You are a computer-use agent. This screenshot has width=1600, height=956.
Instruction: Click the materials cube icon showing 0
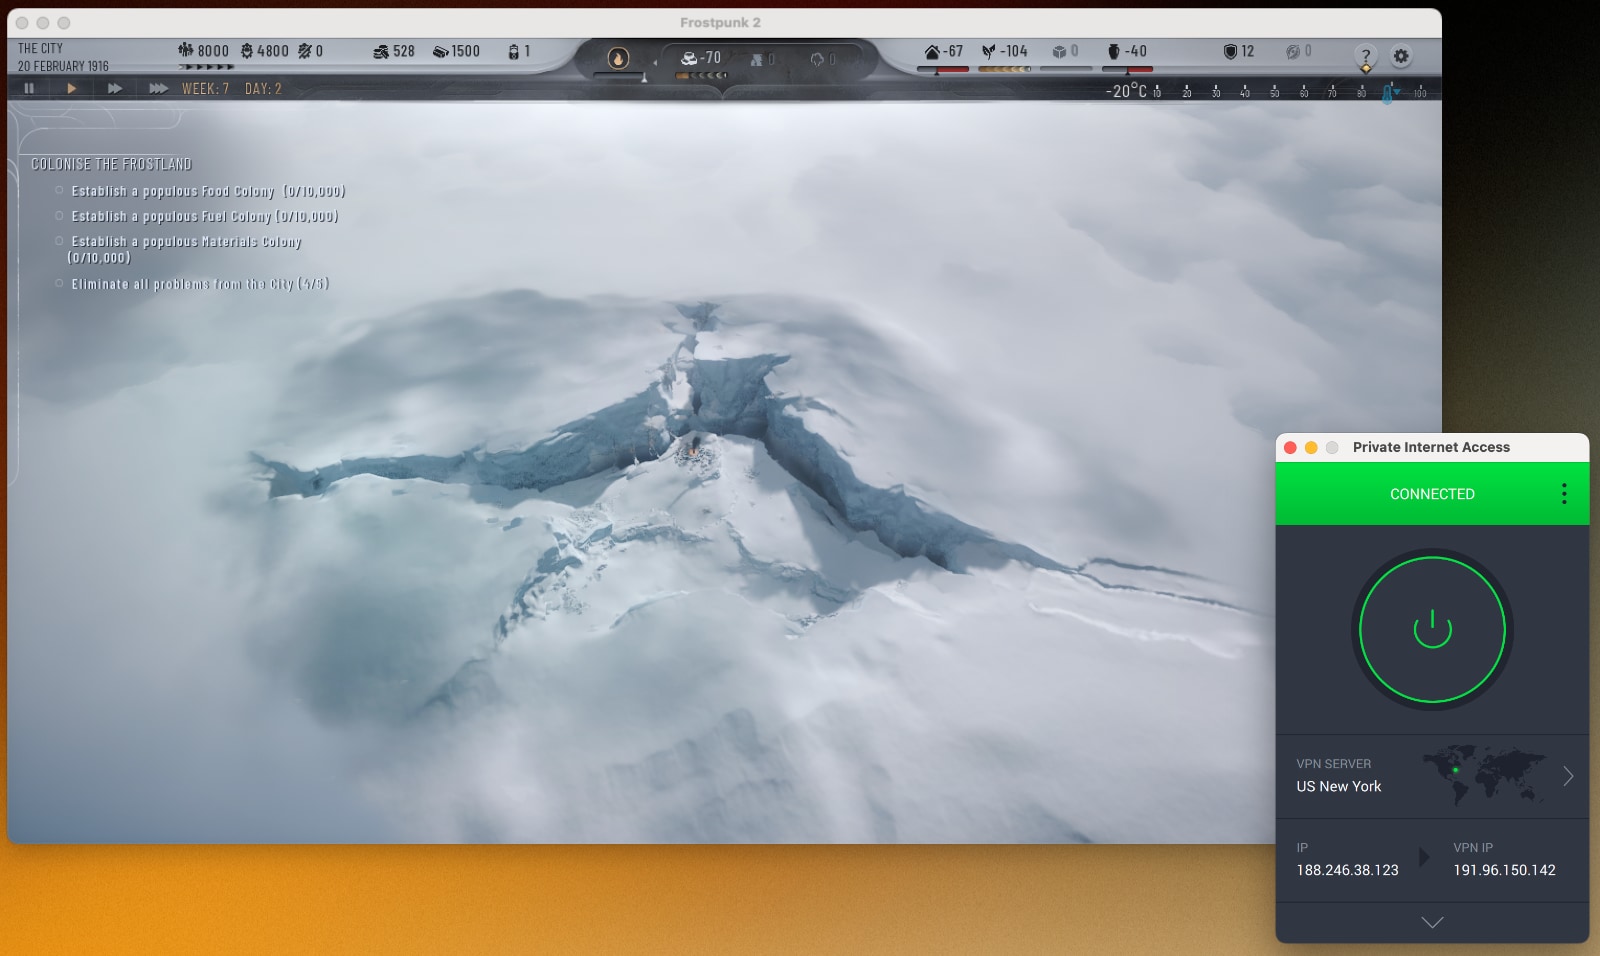[x=1059, y=51]
